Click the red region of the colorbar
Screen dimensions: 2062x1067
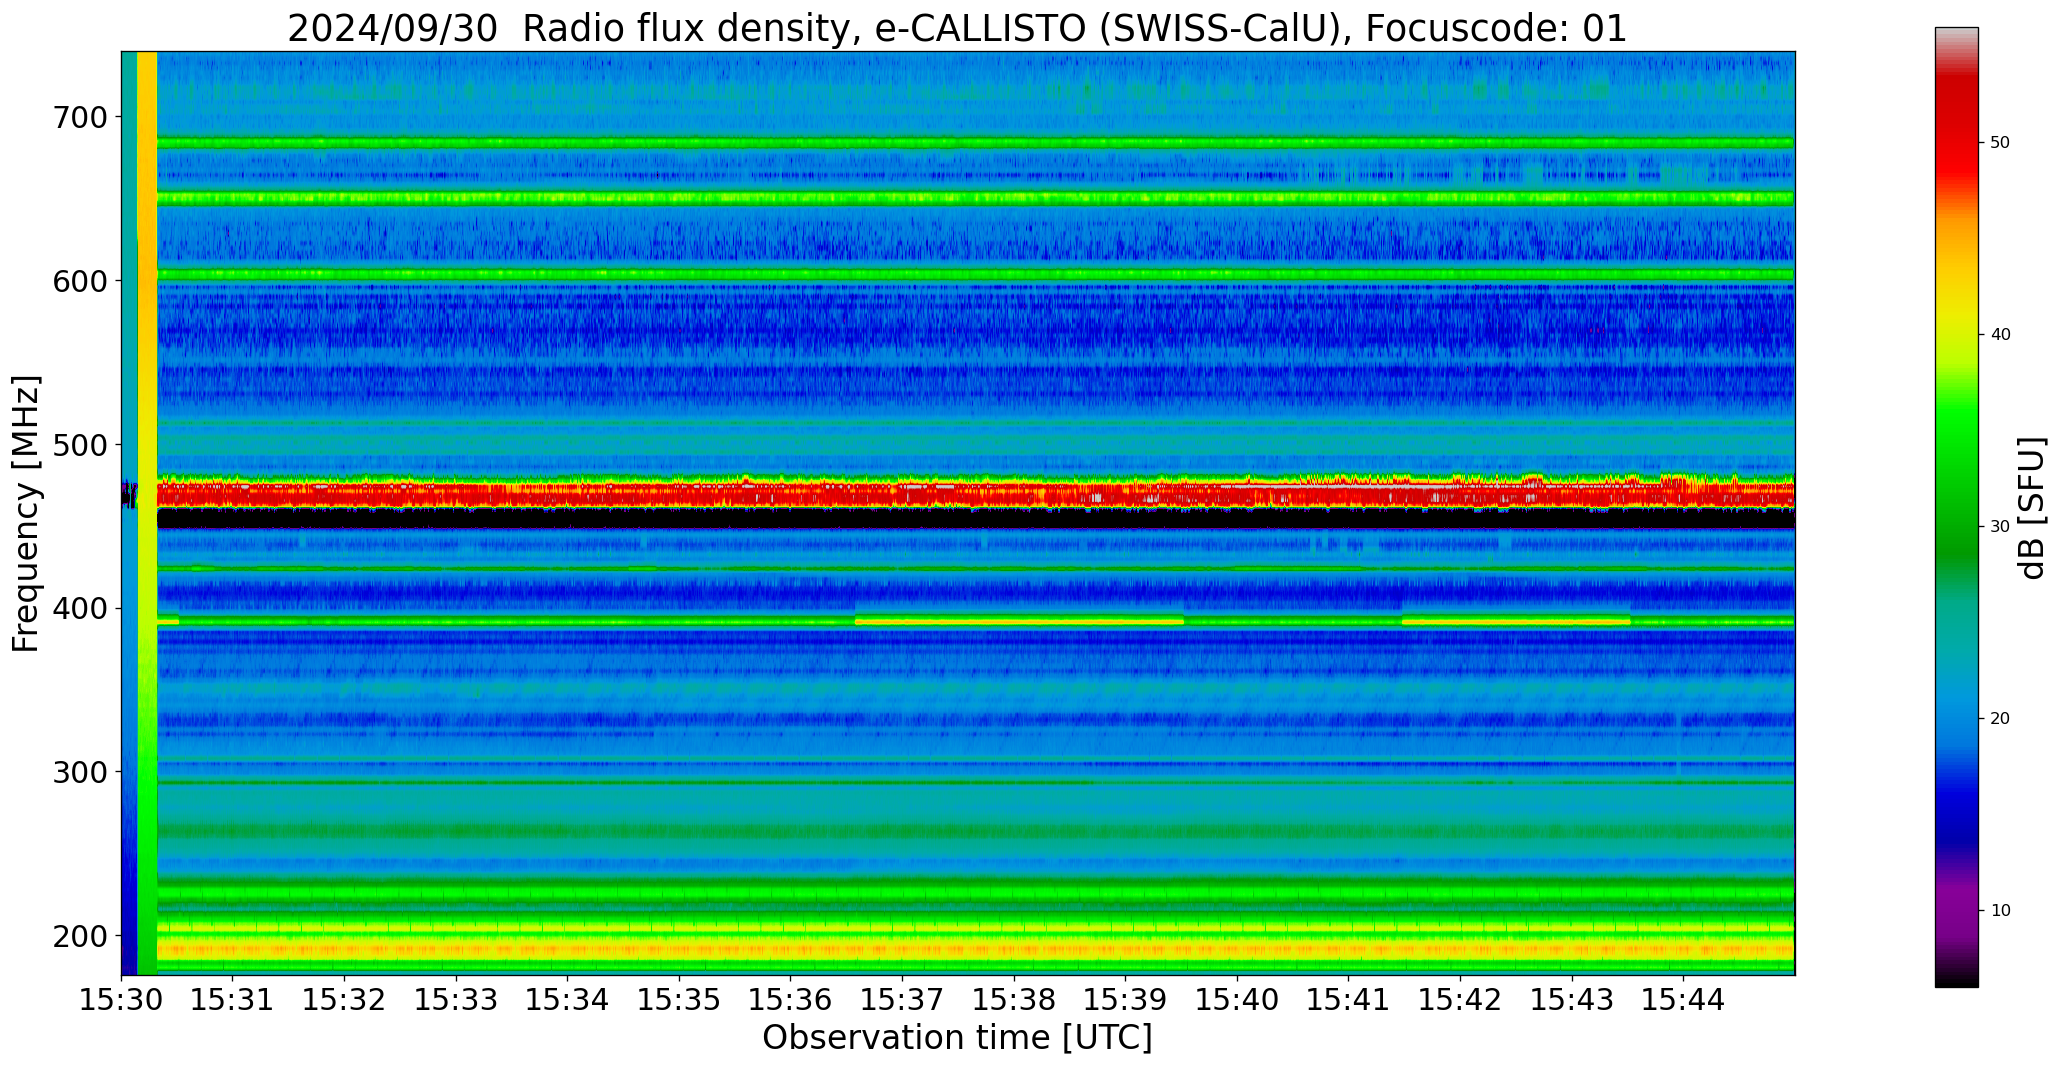pyautogui.click(x=1956, y=130)
